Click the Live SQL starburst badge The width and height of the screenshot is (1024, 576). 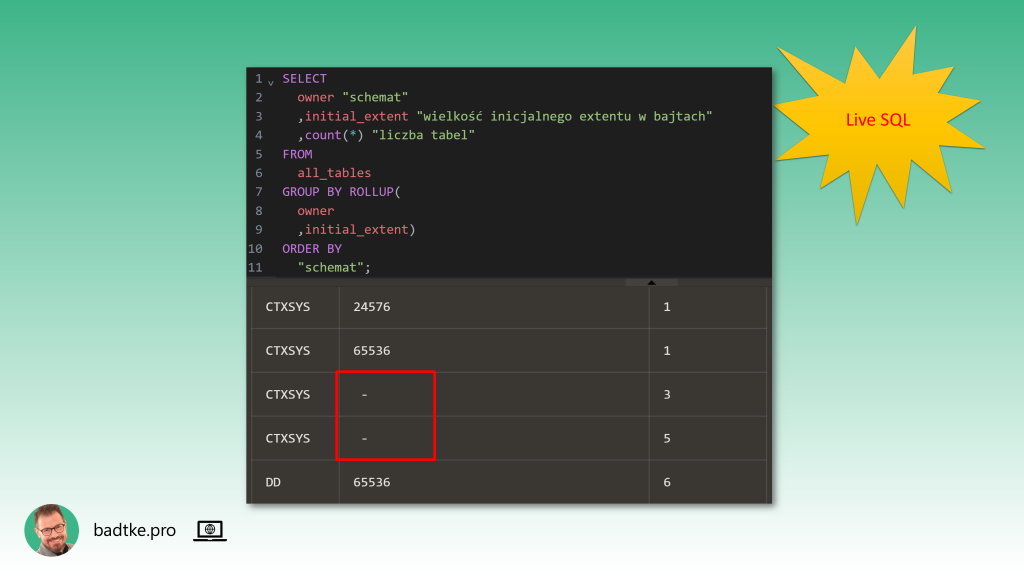[x=878, y=120]
